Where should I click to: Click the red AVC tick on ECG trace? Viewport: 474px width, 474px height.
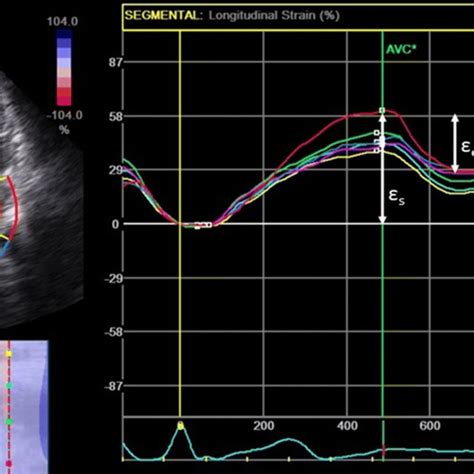[x=383, y=451]
